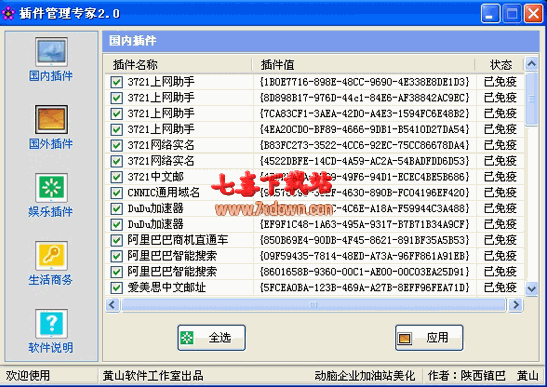Click the vertical scrollbar thumb
This screenshot has width=547, height=387.
click(531, 99)
